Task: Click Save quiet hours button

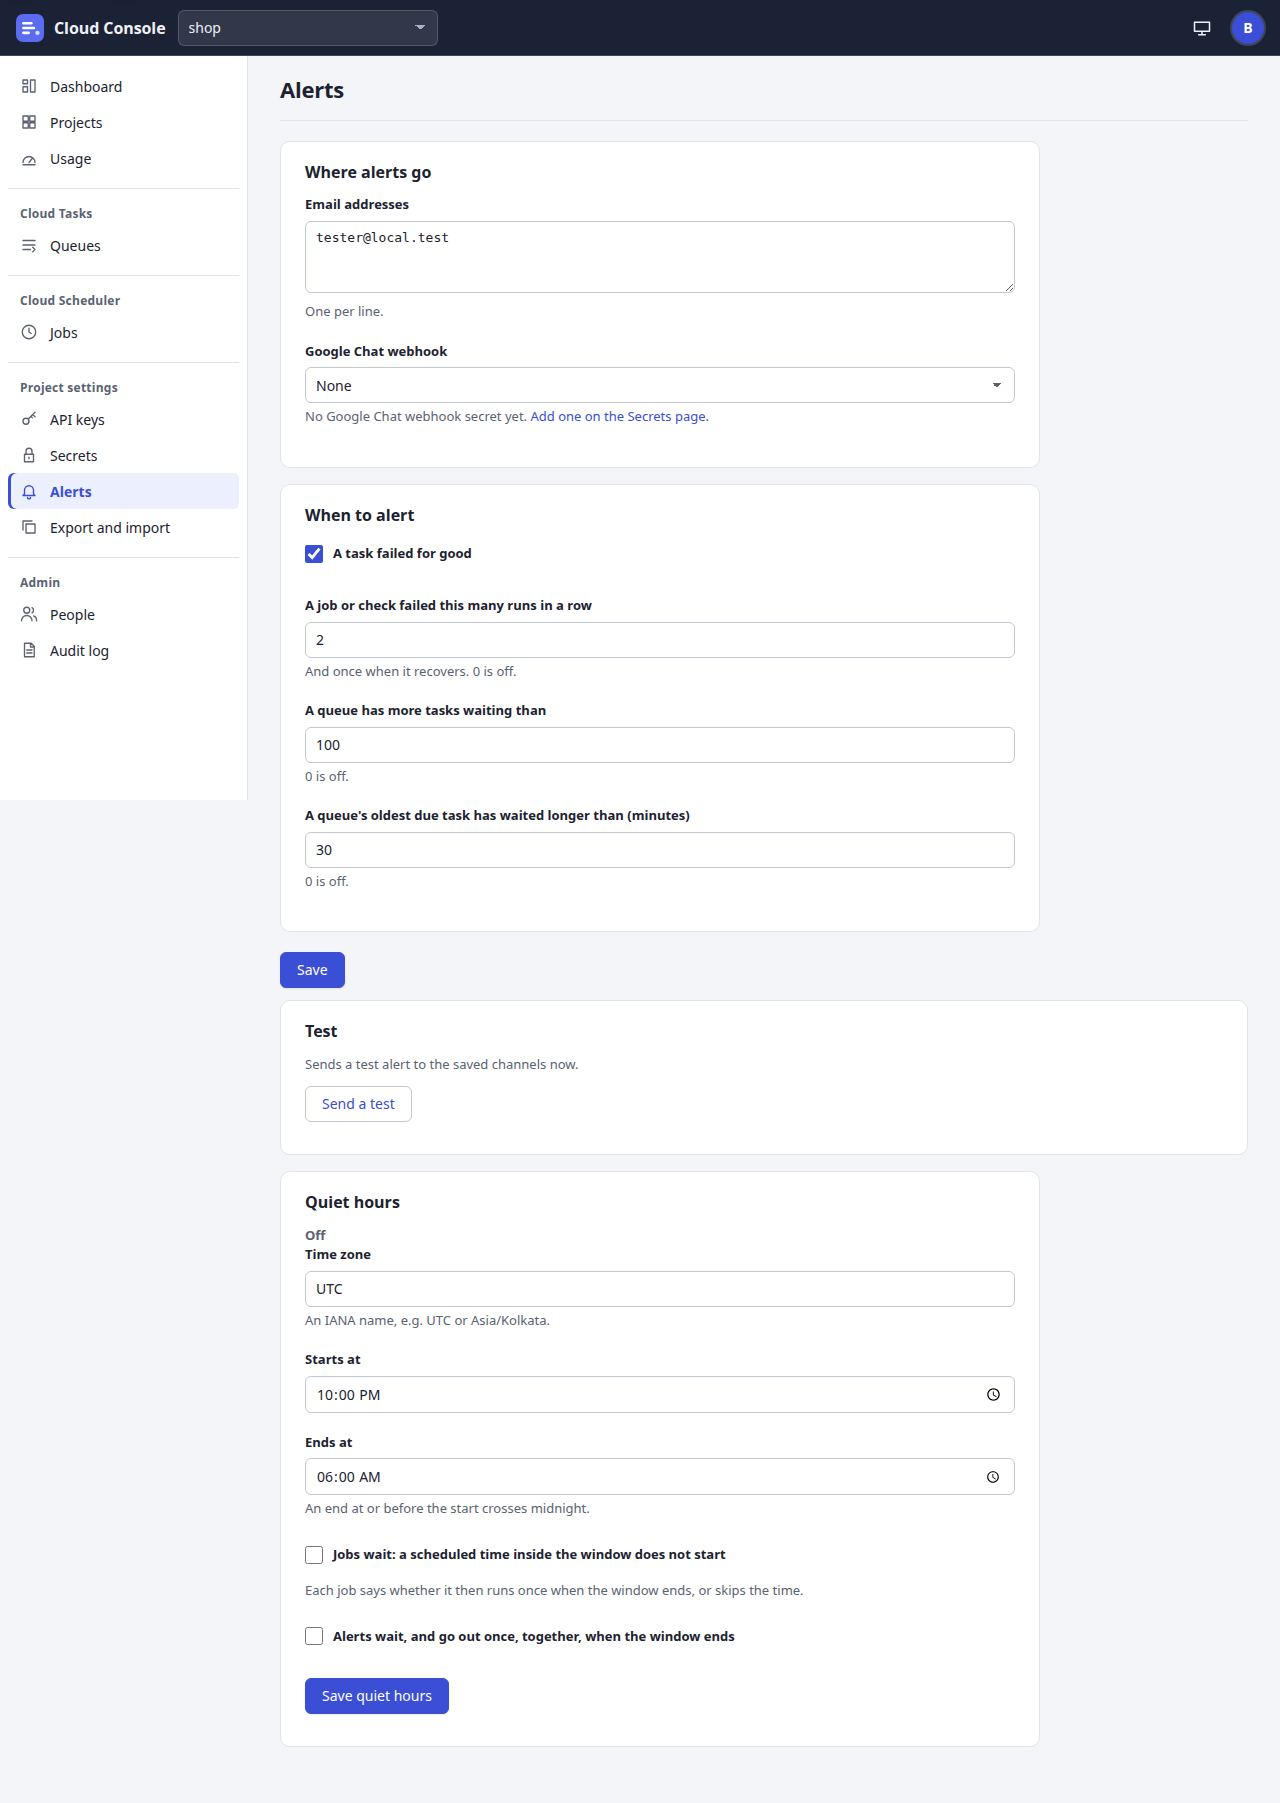Action: [x=377, y=1696]
